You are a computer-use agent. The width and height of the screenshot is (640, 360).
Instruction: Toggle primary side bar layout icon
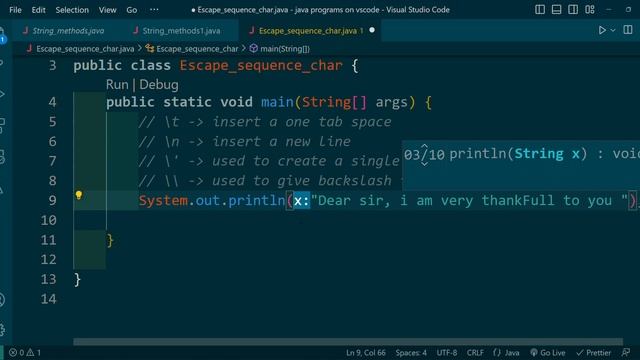[540, 9]
